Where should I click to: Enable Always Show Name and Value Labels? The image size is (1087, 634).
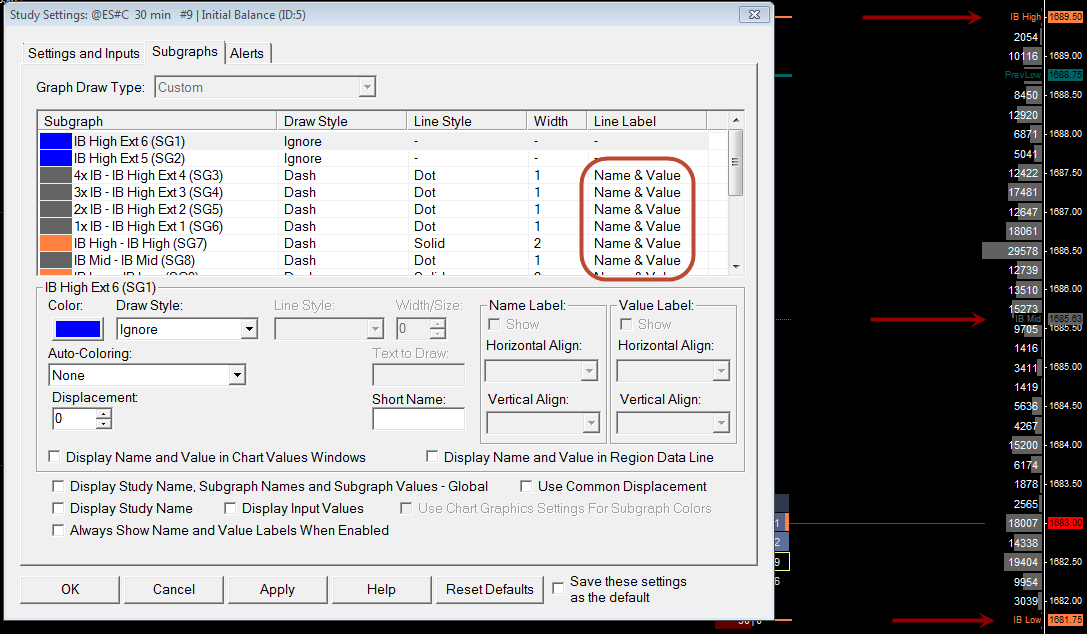click(x=58, y=531)
